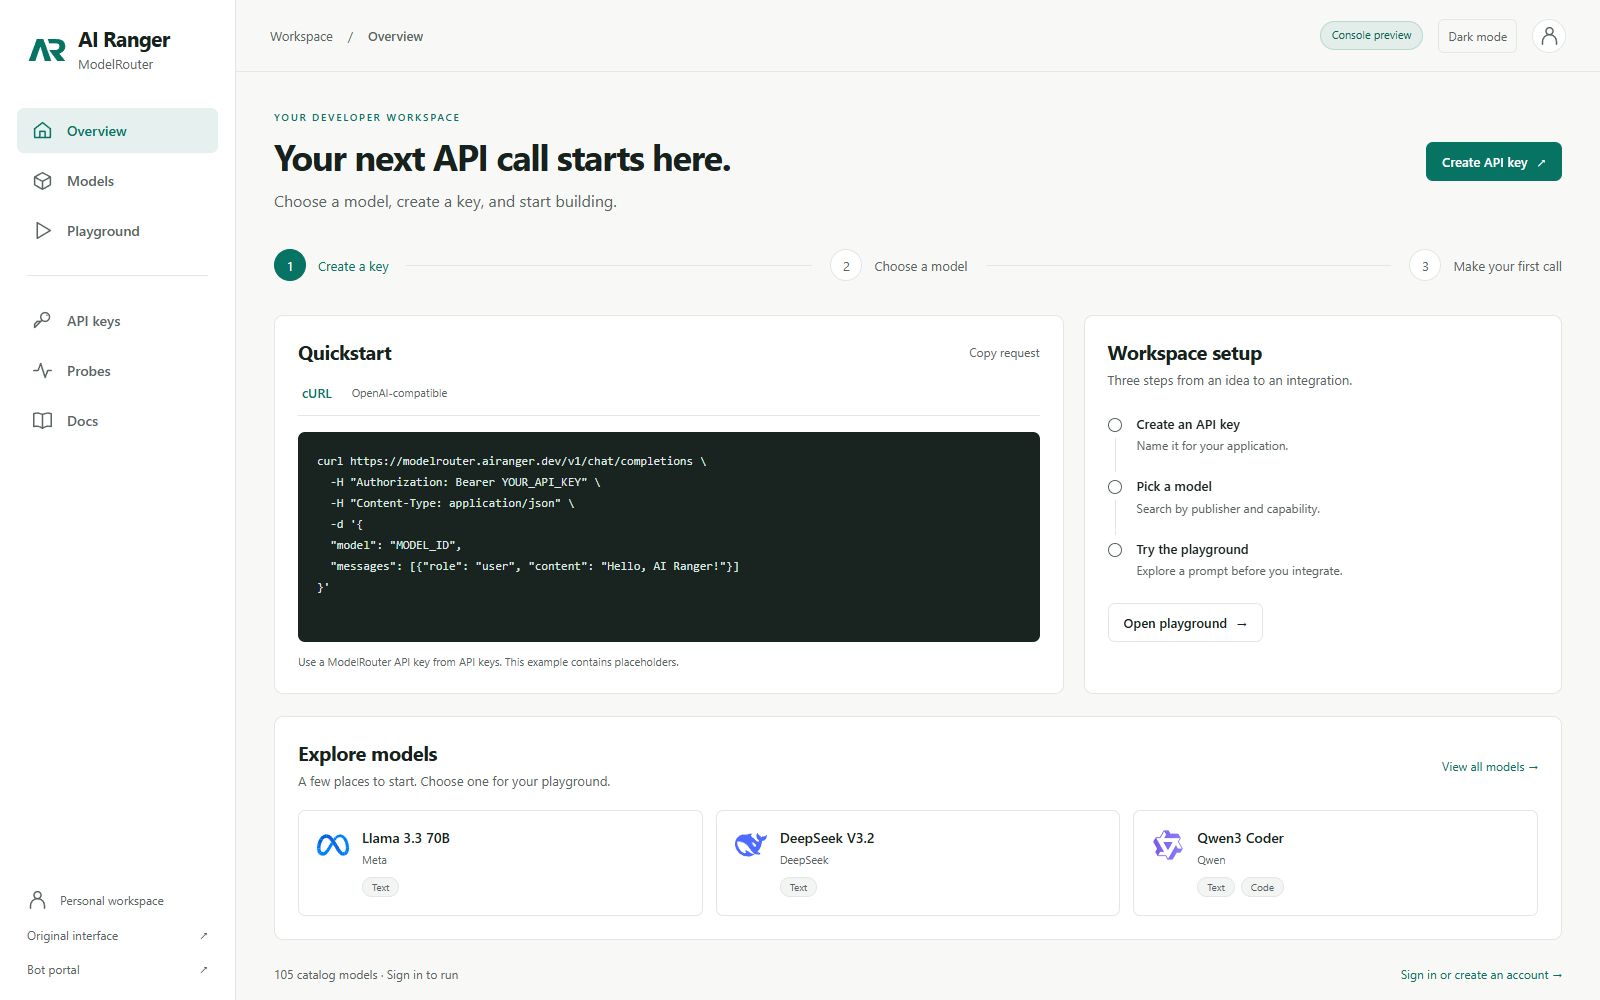The height and width of the screenshot is (1000, 1600).
Task: Click the AI Ranger logo icon
Action: coord(47,50)
